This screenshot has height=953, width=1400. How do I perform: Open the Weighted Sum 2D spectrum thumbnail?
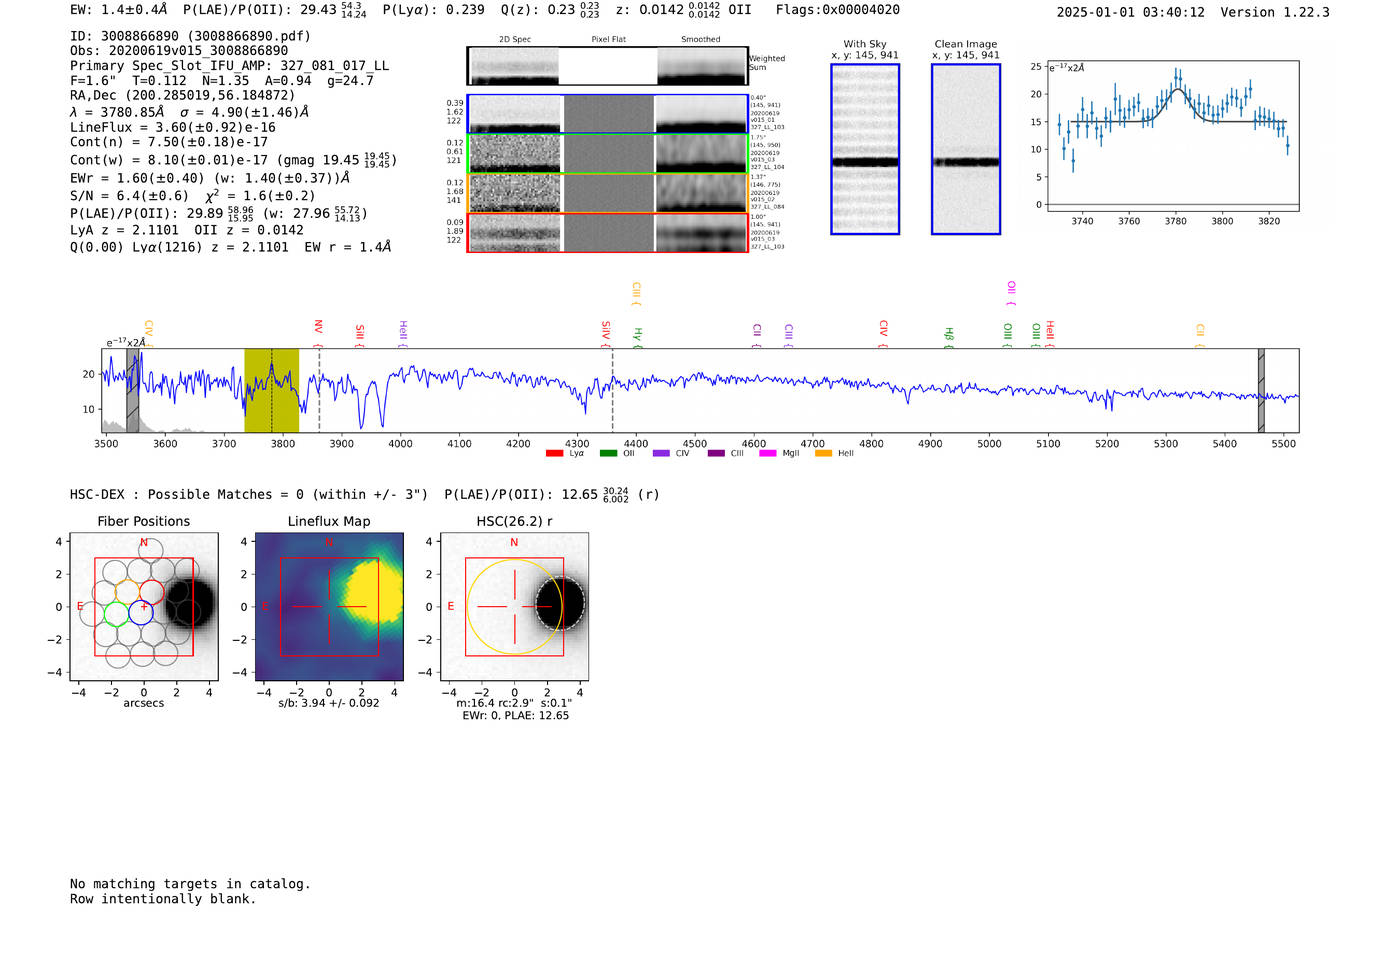[x=608, y=66]
